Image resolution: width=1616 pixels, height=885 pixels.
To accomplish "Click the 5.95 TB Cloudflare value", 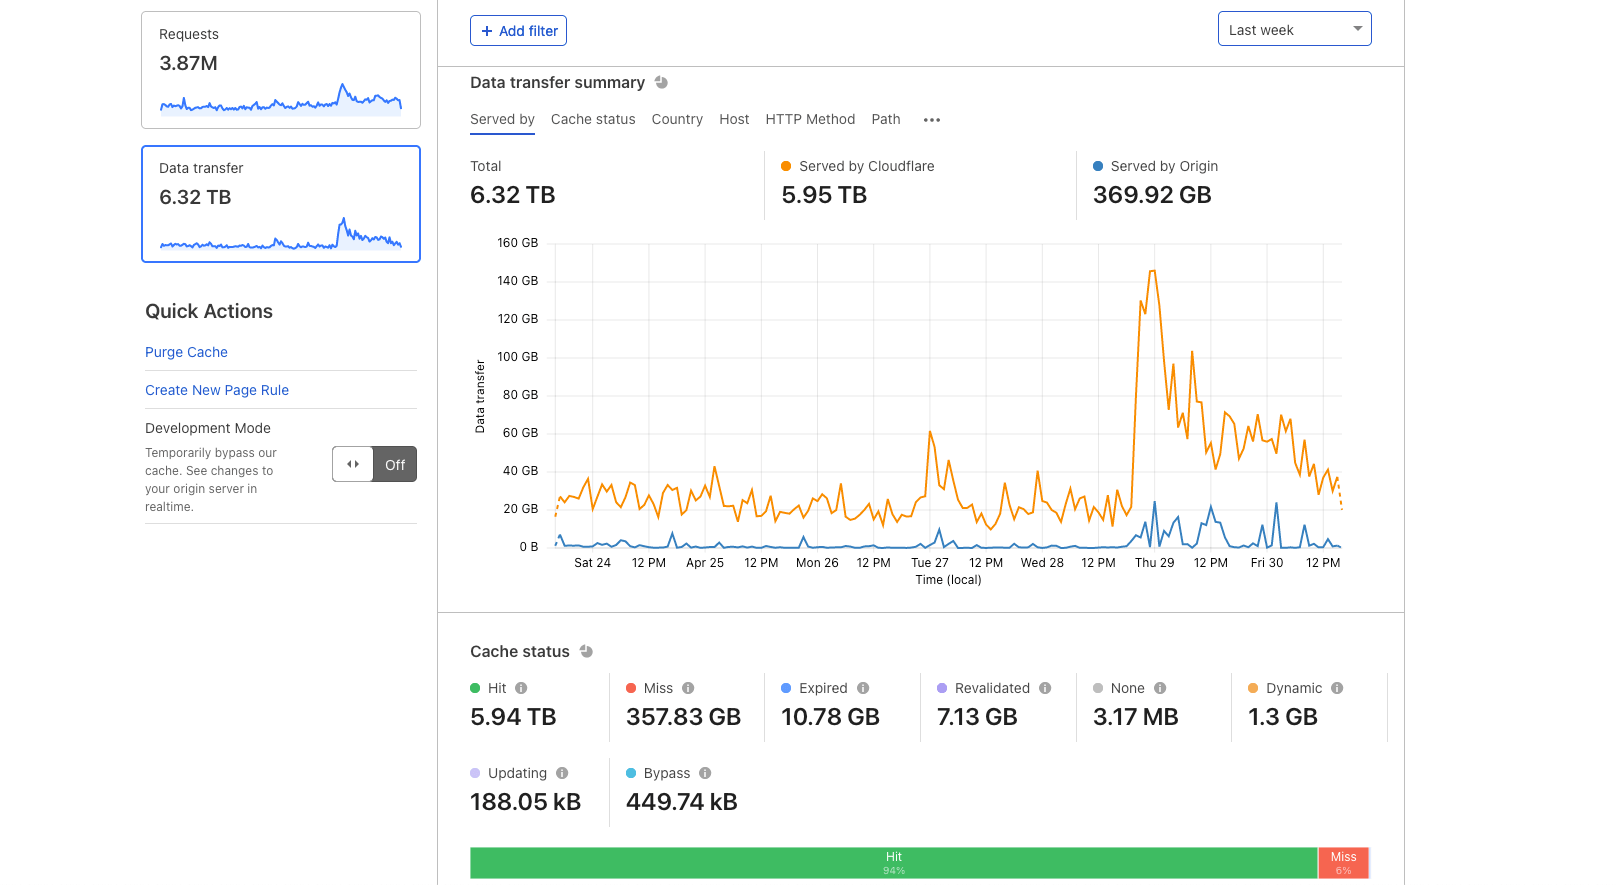I will tap(824, 195).
